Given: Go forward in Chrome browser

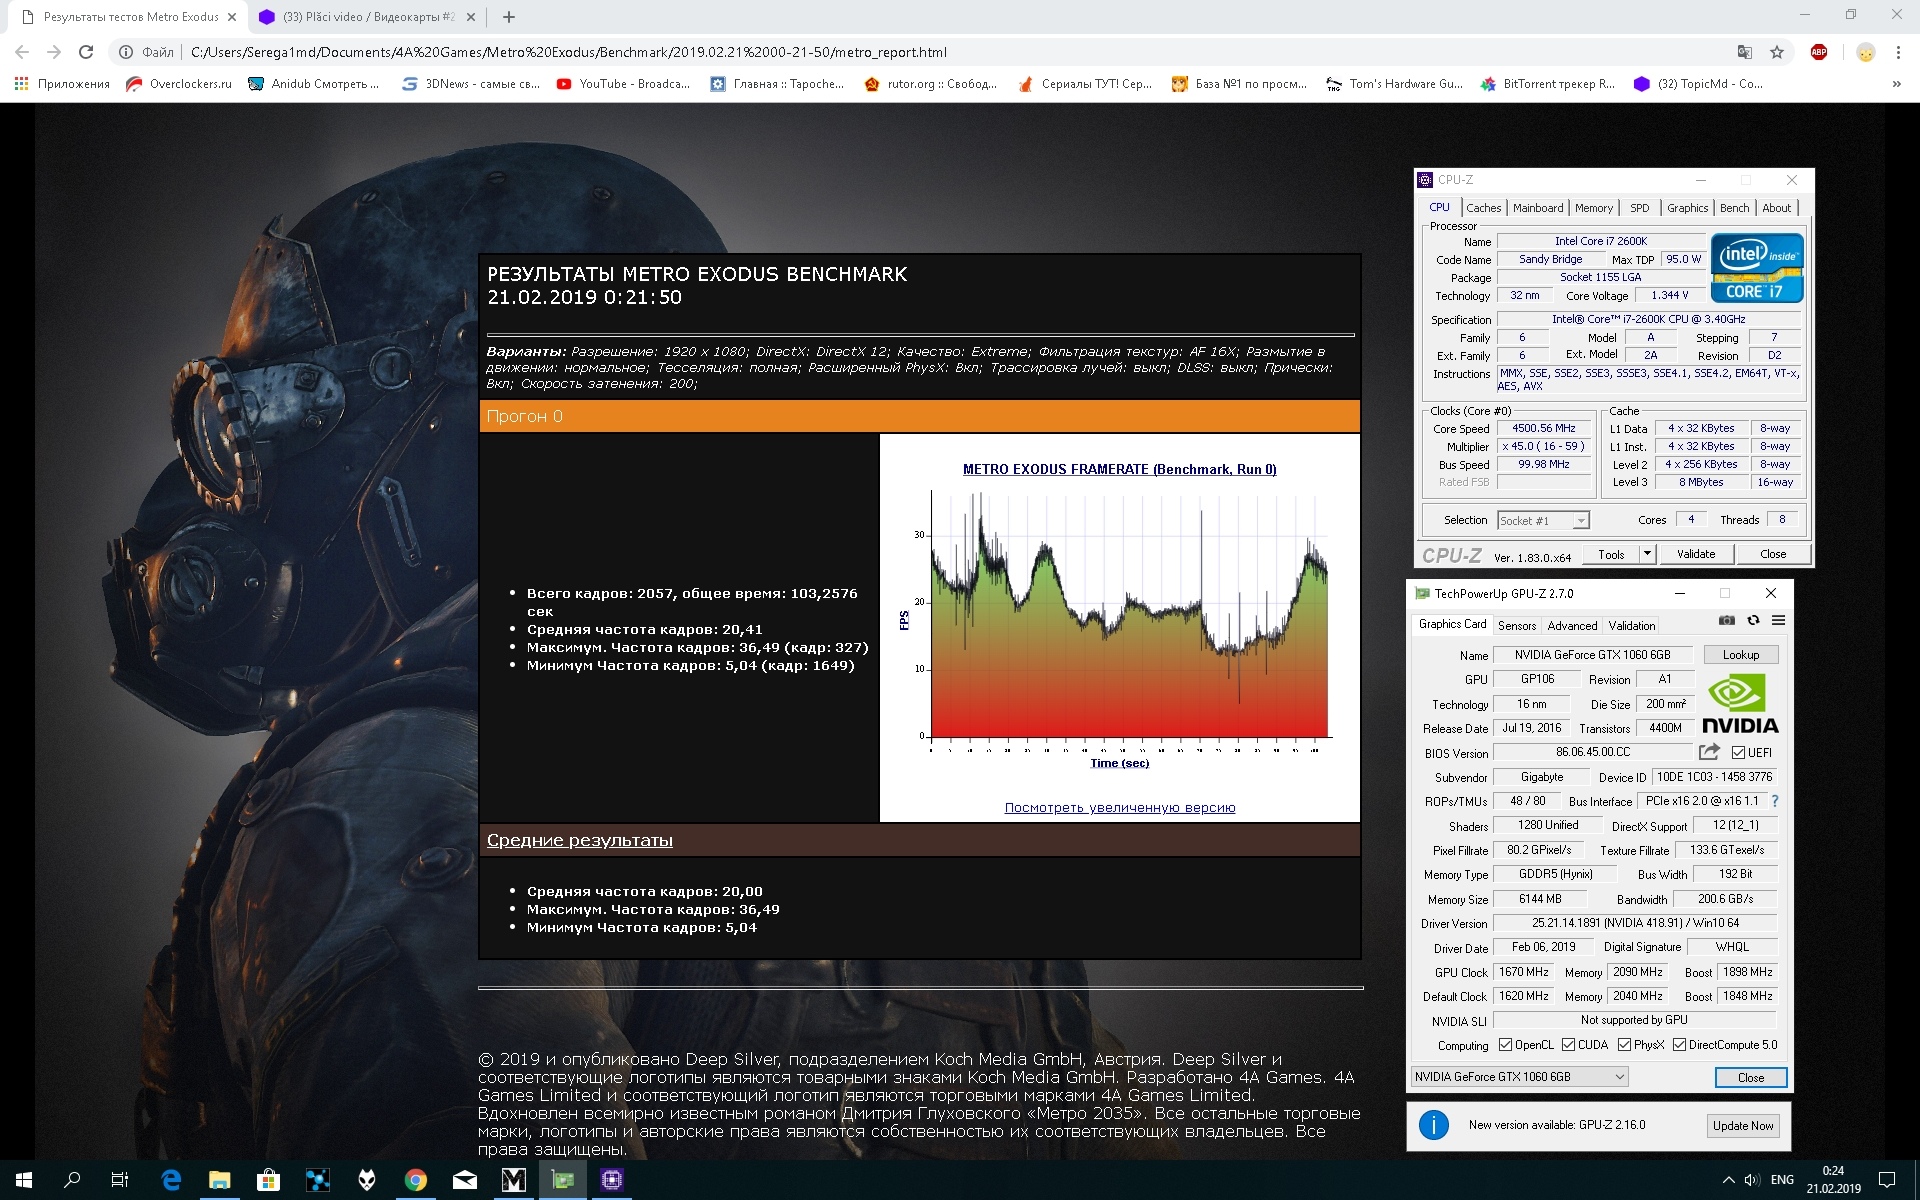Looking at the screenshot, I should click(54, 52).
